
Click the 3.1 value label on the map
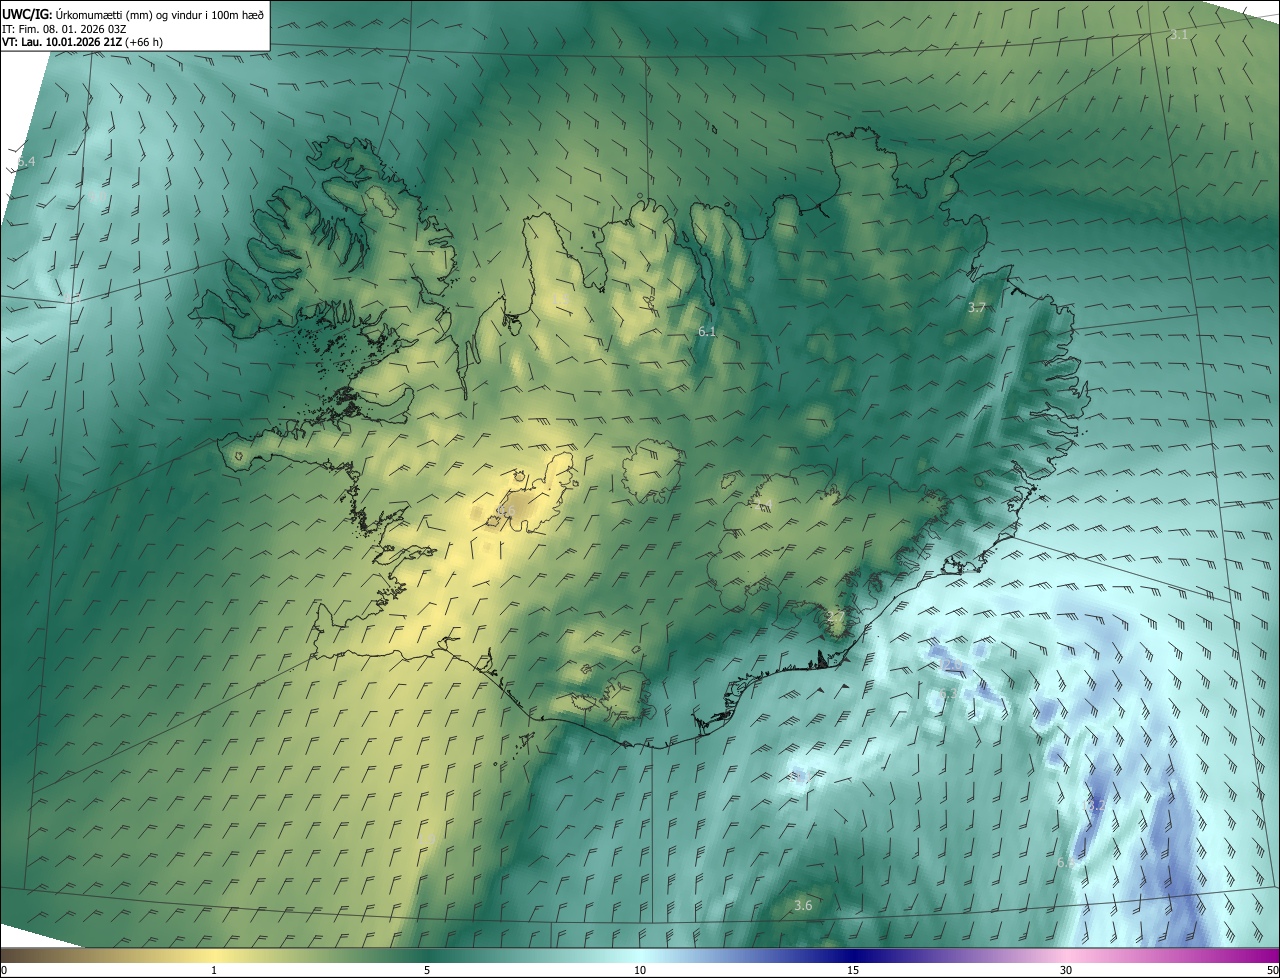[x=1179, y=35]
